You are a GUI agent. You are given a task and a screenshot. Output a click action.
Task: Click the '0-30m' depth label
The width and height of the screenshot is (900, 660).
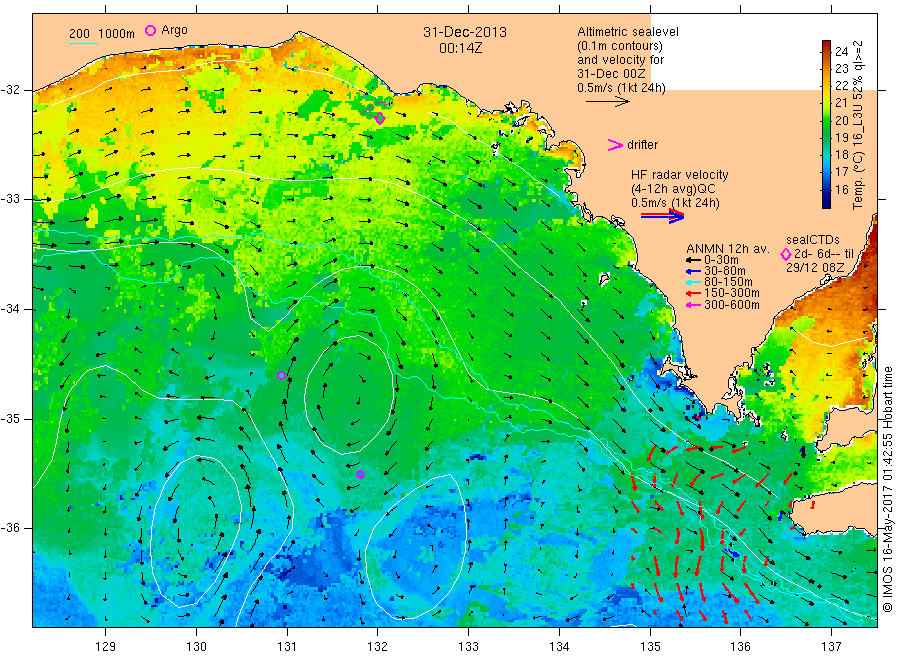click(x=721, y=261)
